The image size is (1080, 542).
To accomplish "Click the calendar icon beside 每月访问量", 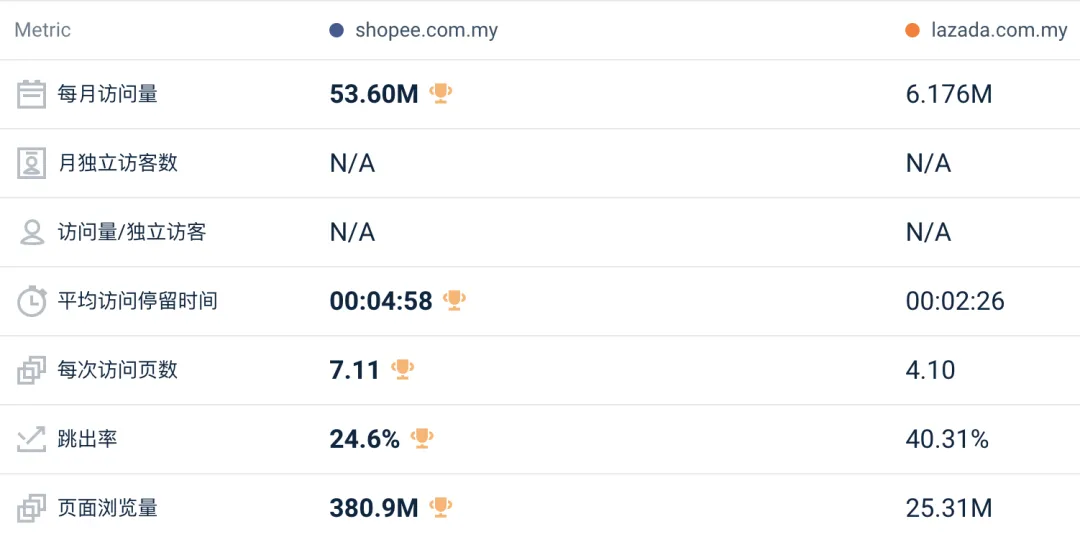I will (x=32, y=94).
